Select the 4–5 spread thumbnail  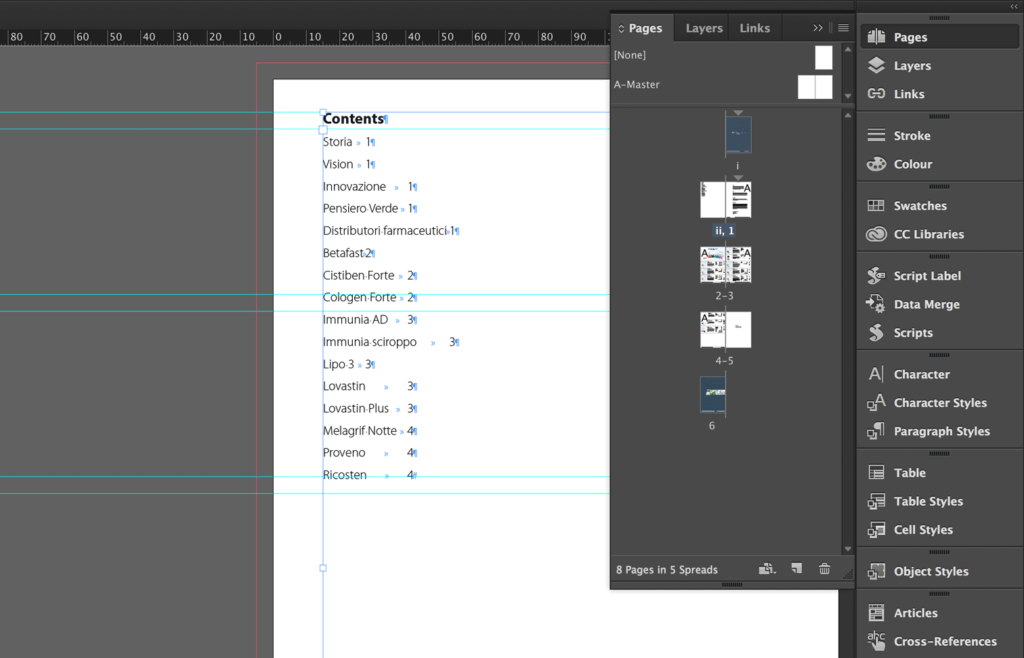point(726,330)
